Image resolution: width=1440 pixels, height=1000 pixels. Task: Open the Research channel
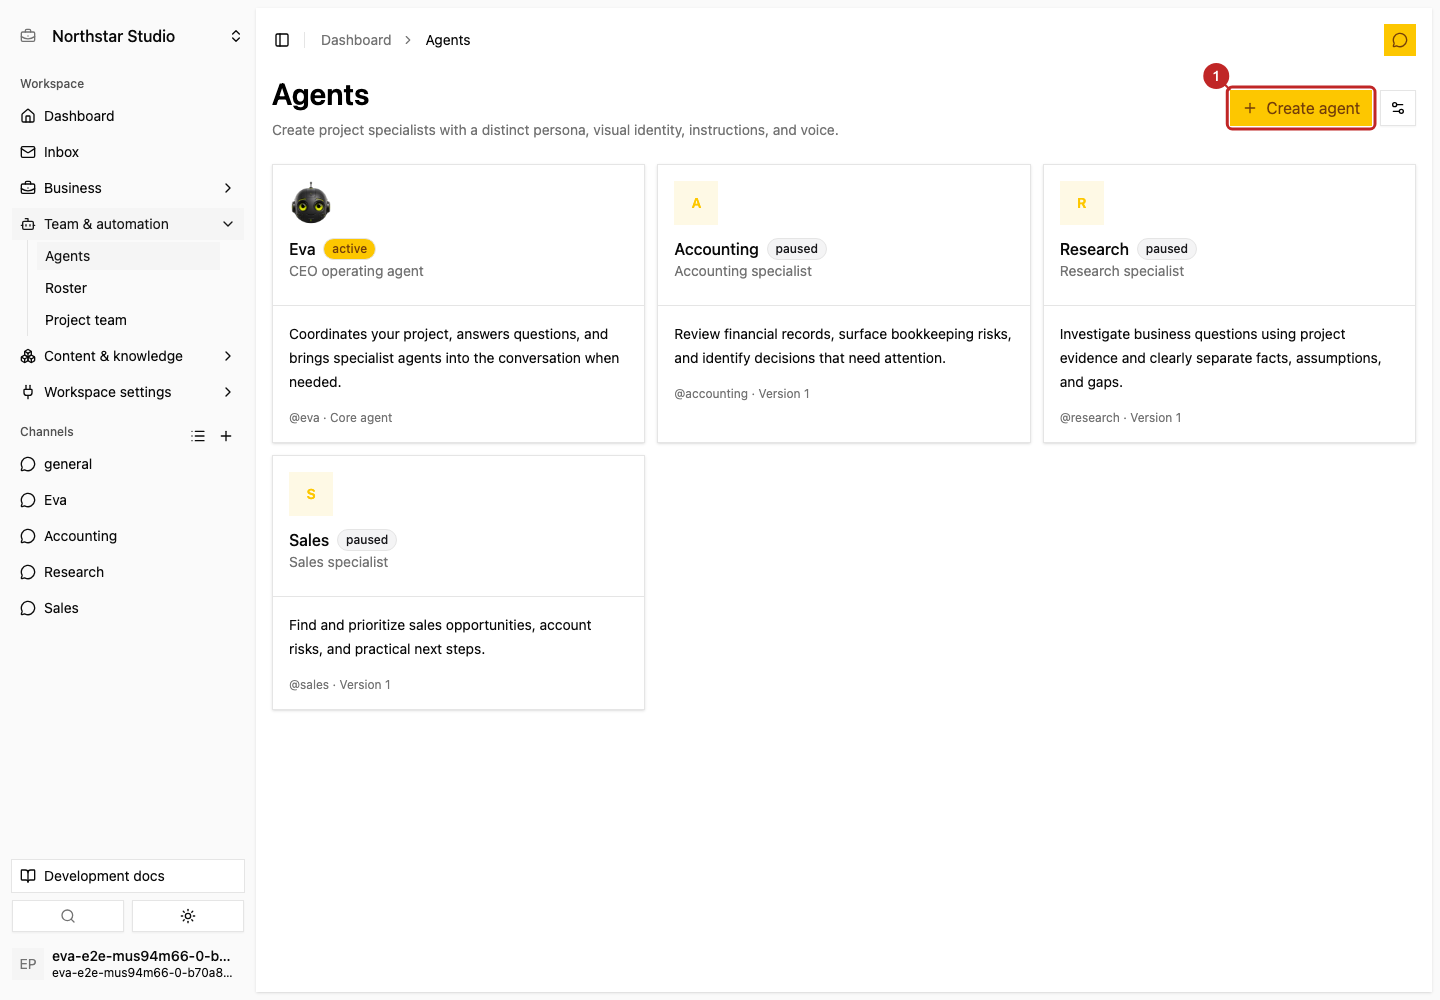point(128,572)
